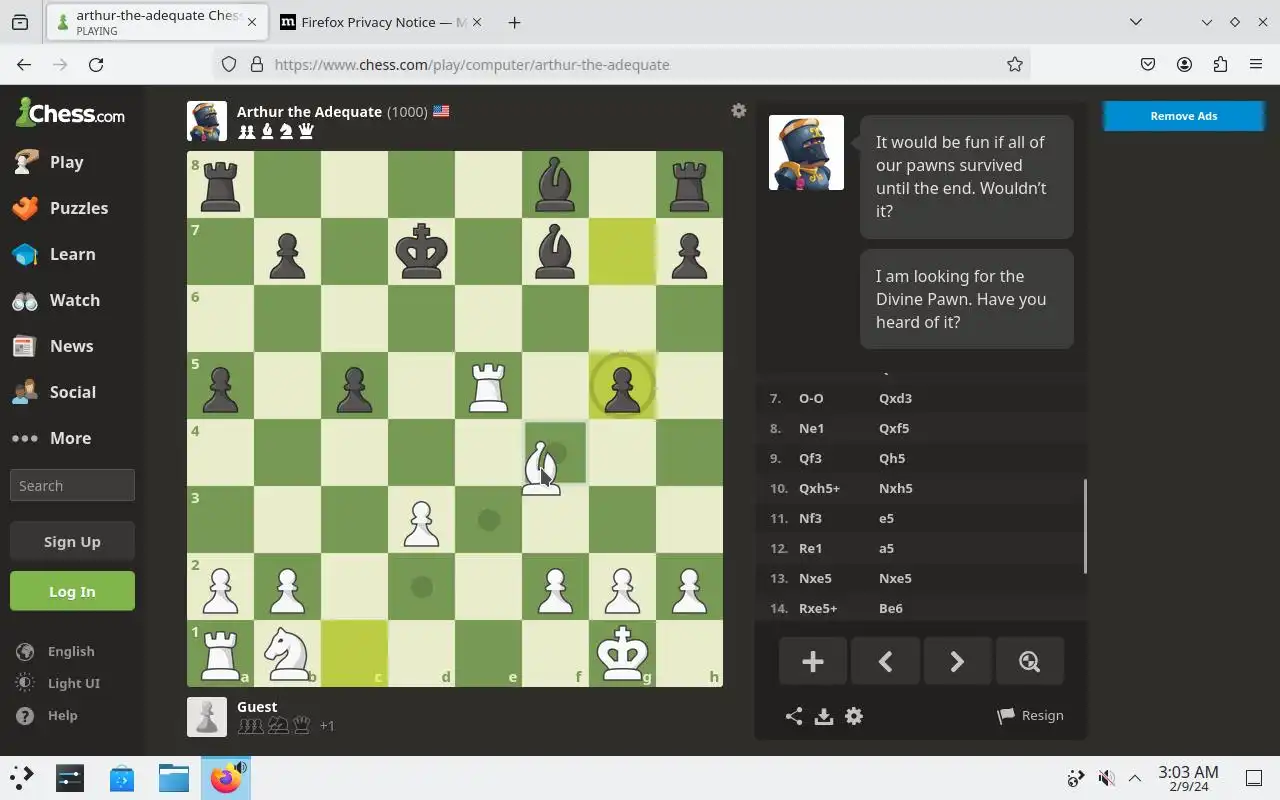Start a new game with plus button
Screen dimensions: 1280x800
(x=813, y=661)
